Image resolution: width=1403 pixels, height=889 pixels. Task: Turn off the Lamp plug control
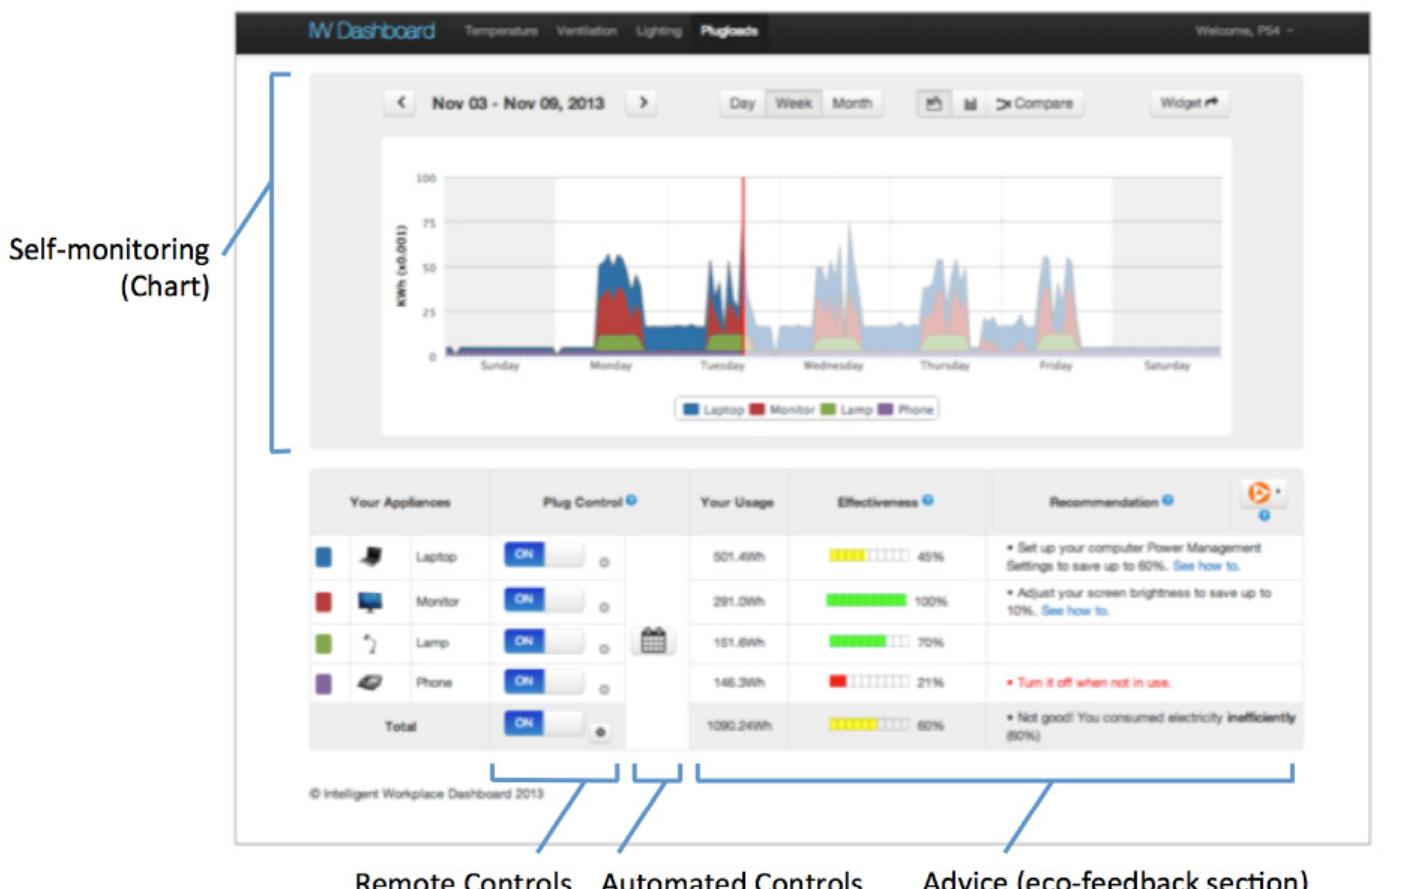543,641
